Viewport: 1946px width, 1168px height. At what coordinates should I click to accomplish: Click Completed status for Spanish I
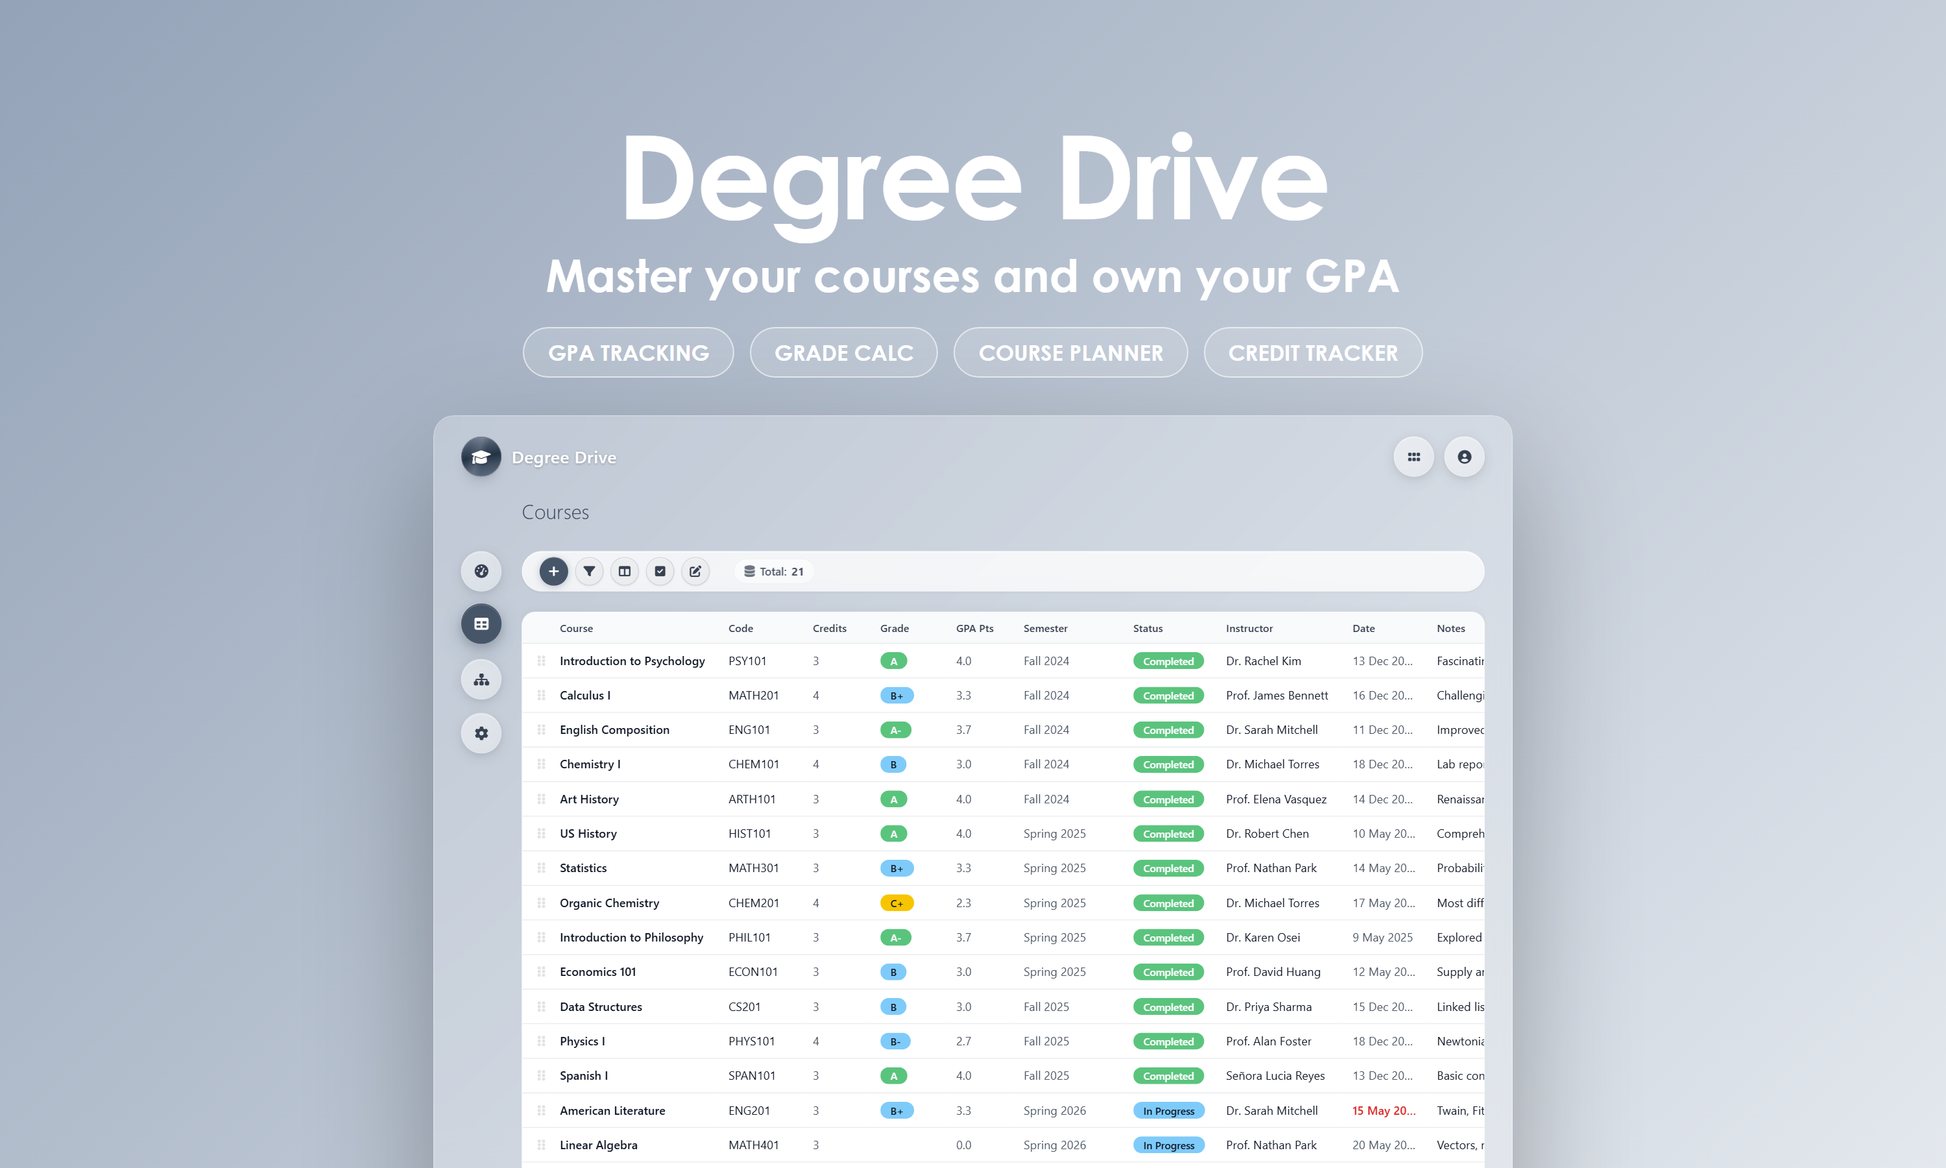[1168, 1076]
